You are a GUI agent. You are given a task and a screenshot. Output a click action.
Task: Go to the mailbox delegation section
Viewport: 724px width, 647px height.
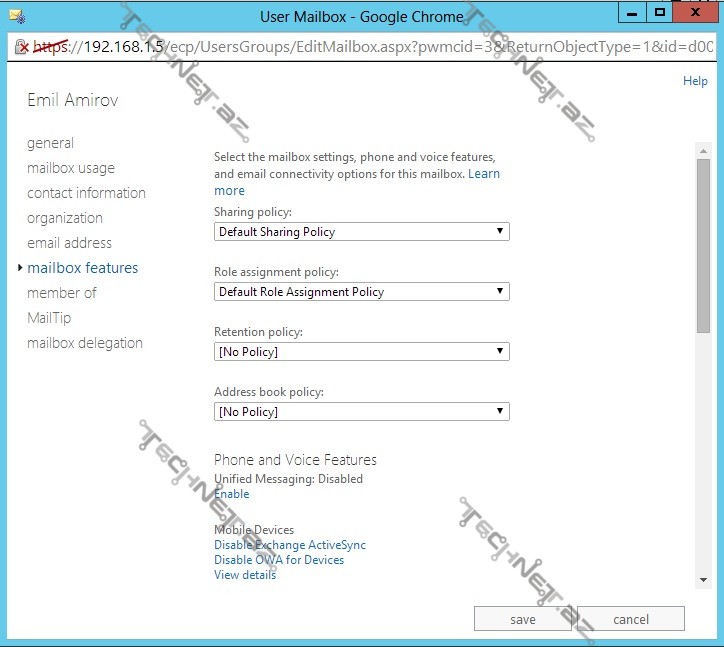point(85,343)
